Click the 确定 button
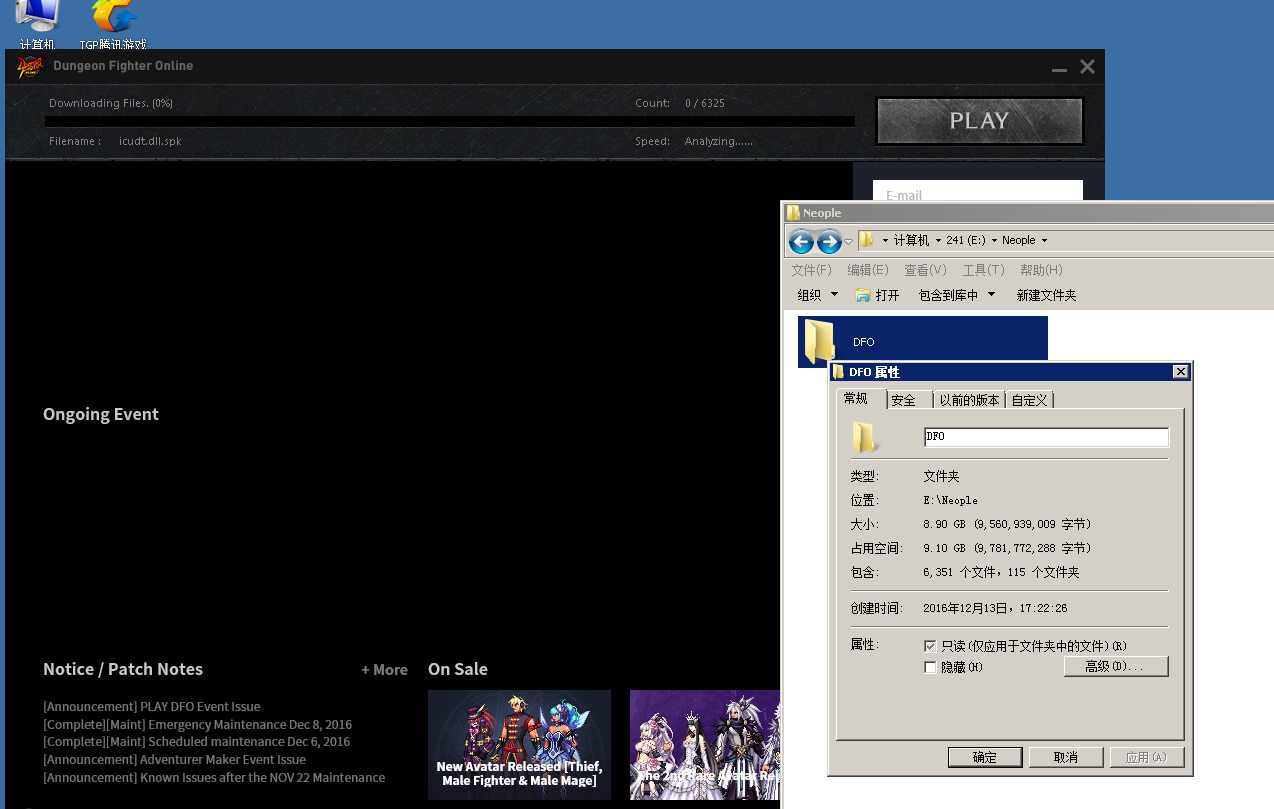The width and height of the screenshot is (1274, 809). pos(985,757)
